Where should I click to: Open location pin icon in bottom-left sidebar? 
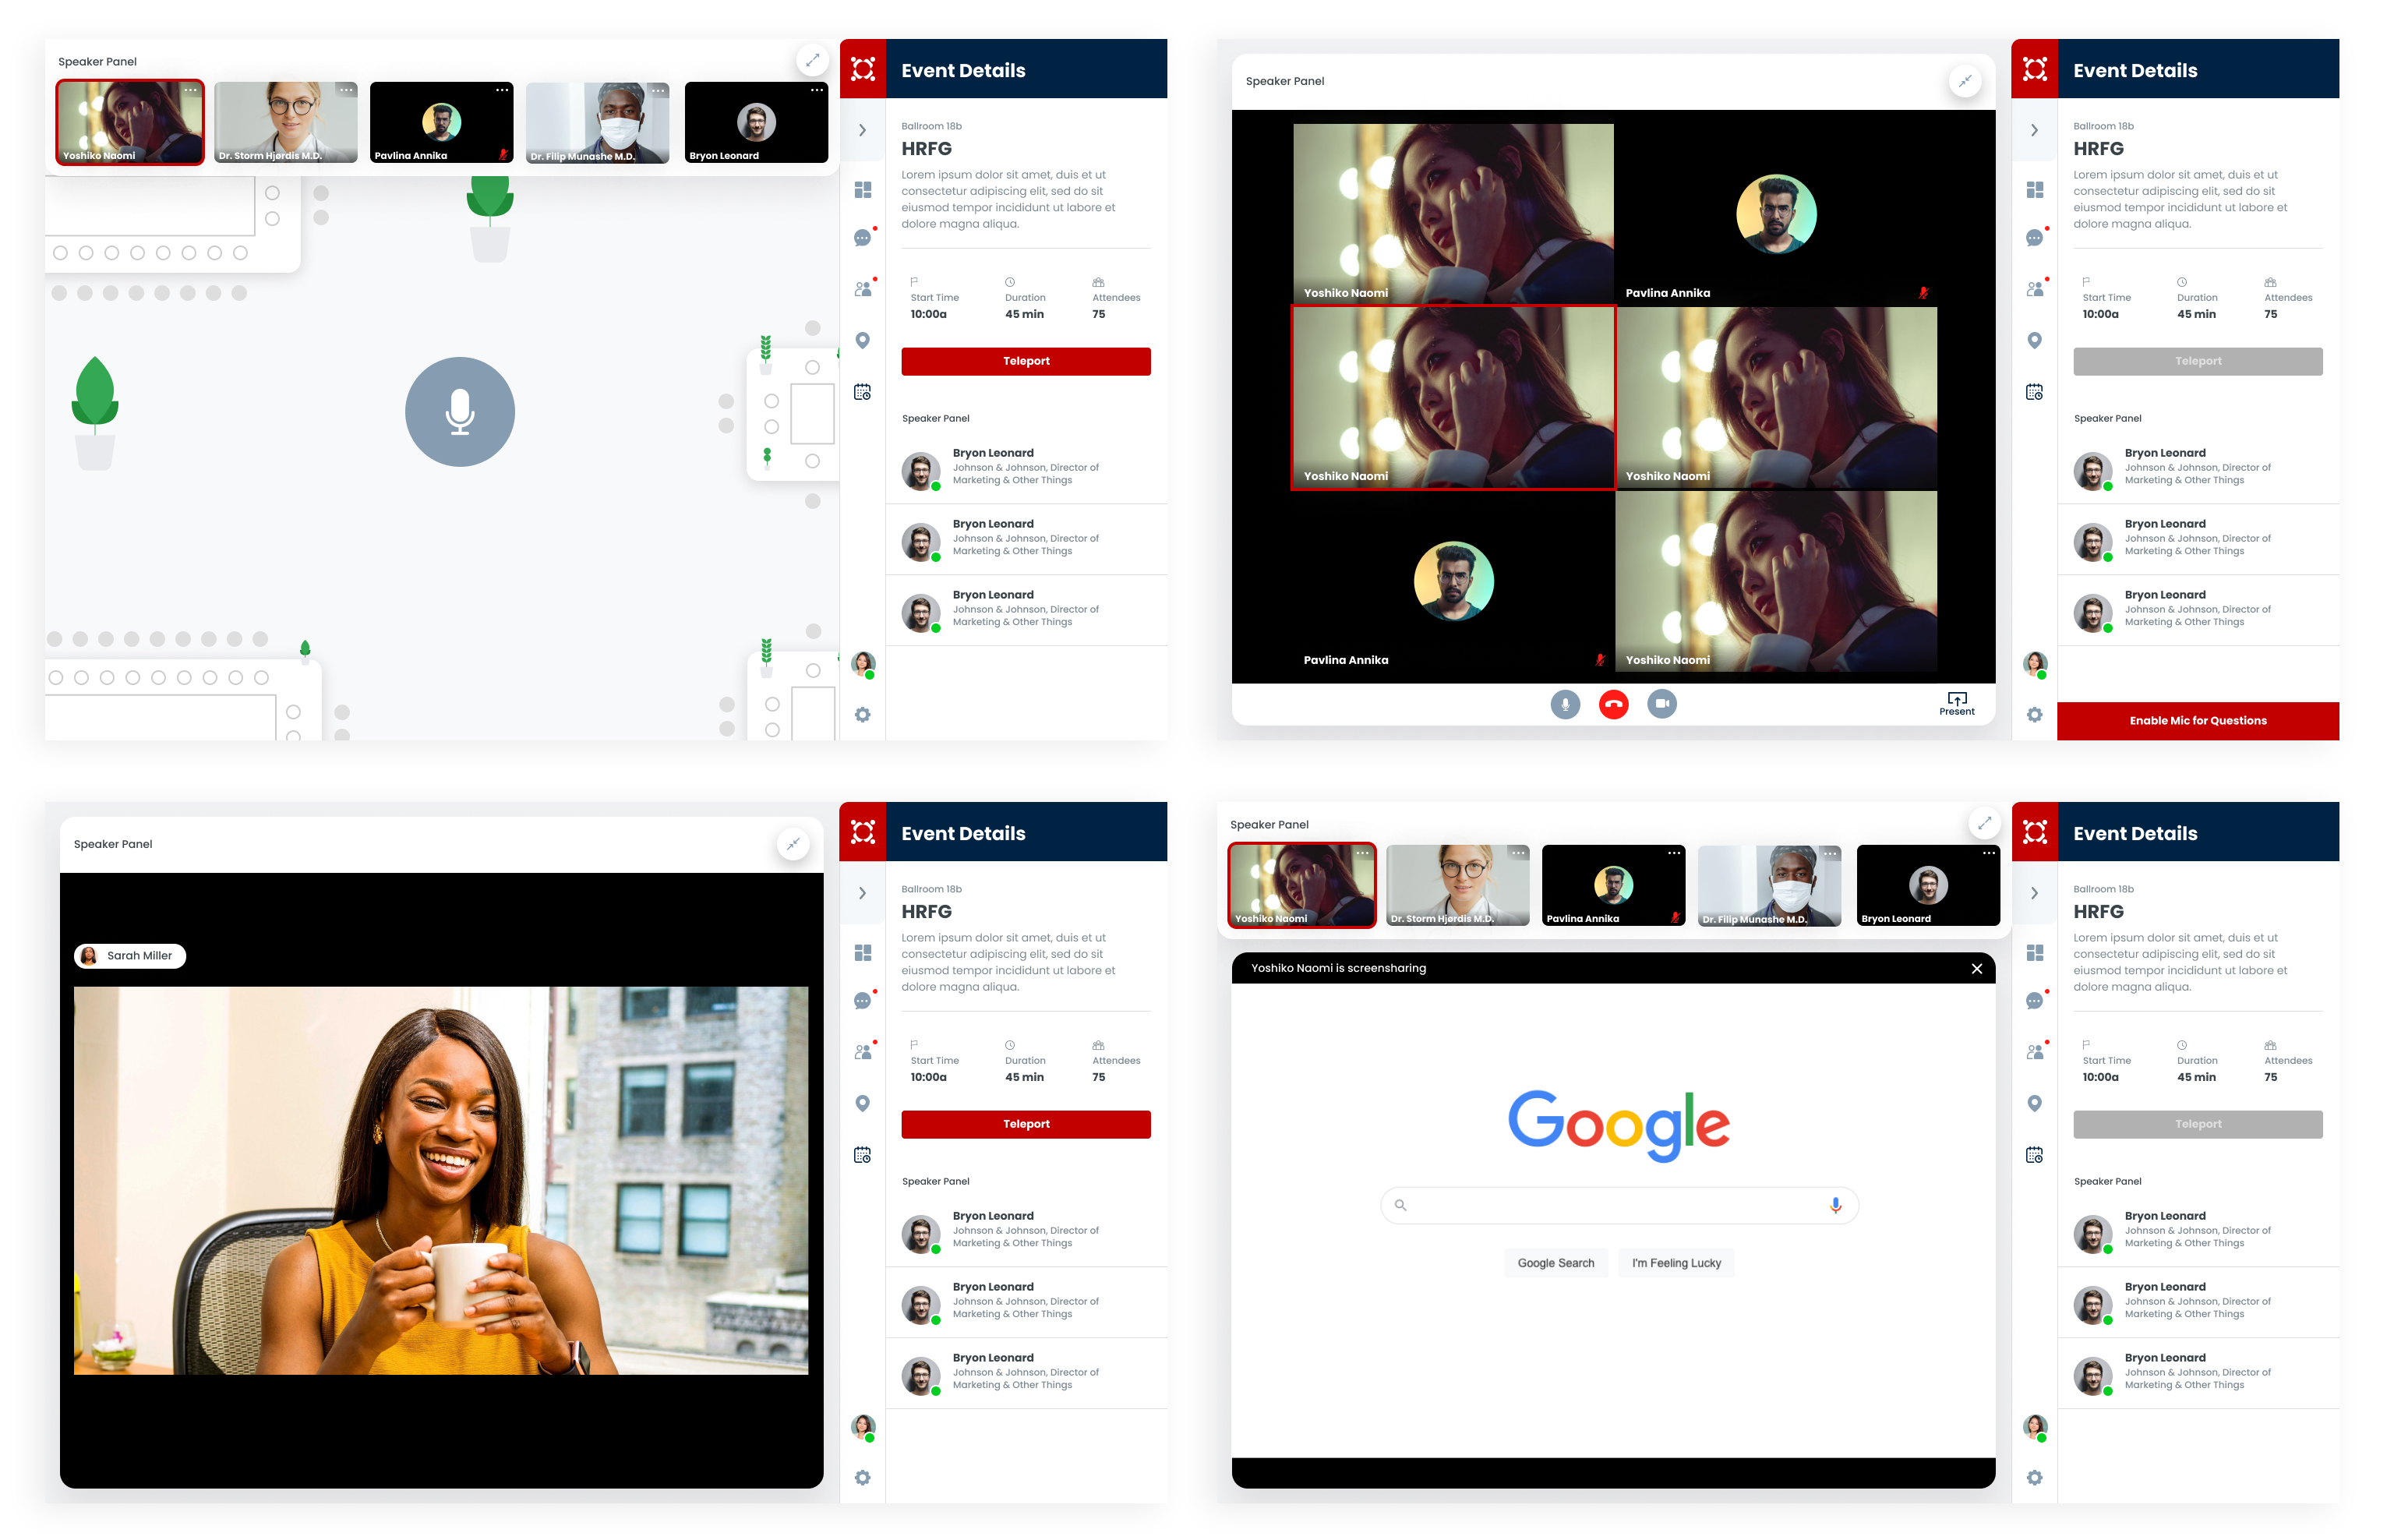coord(863,1103)
